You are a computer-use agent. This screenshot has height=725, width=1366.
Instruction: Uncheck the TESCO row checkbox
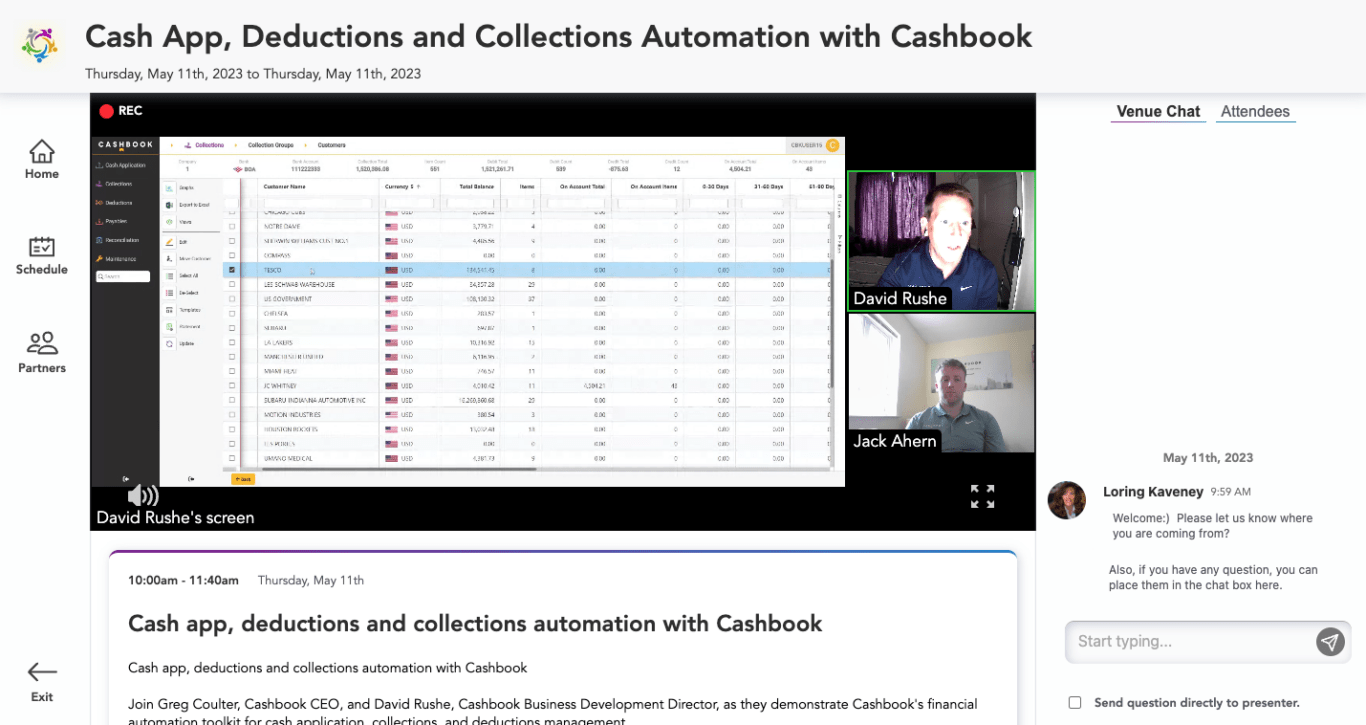[x=232, y=269]
